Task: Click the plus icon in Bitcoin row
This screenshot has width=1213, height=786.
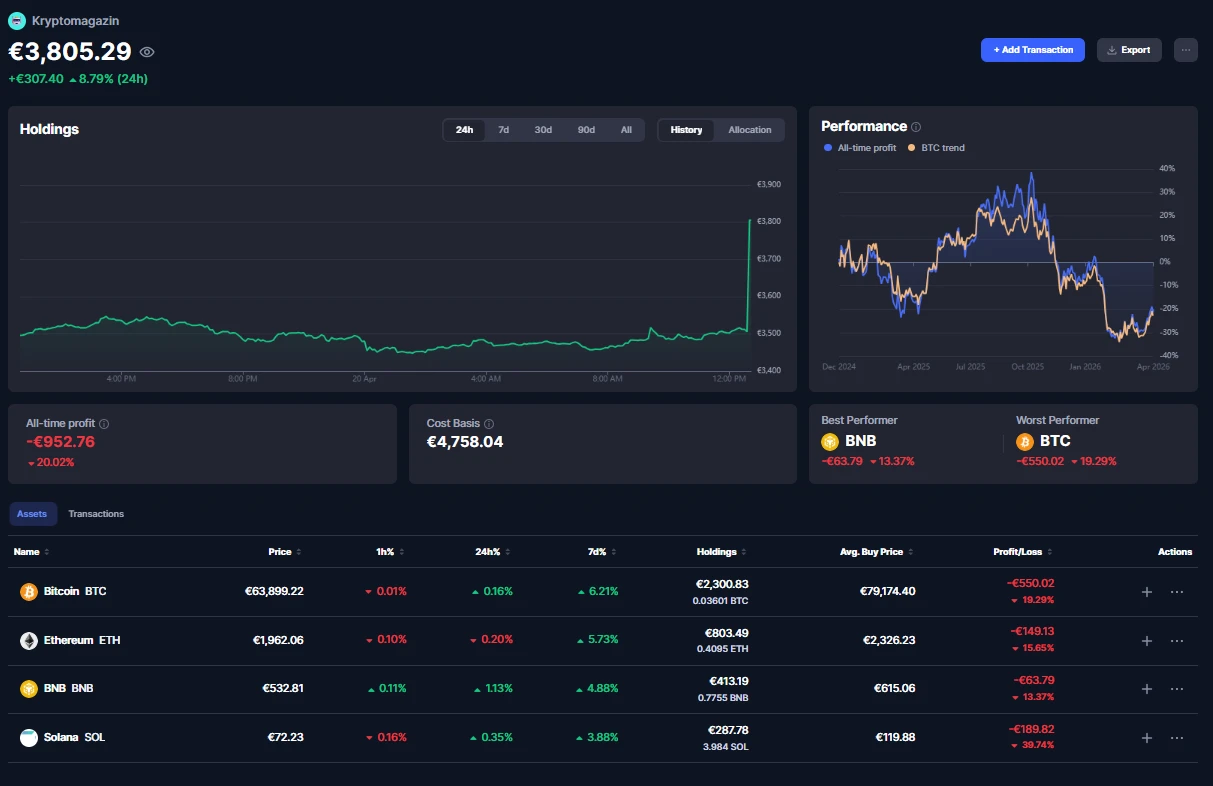Action: point(1147,592)
